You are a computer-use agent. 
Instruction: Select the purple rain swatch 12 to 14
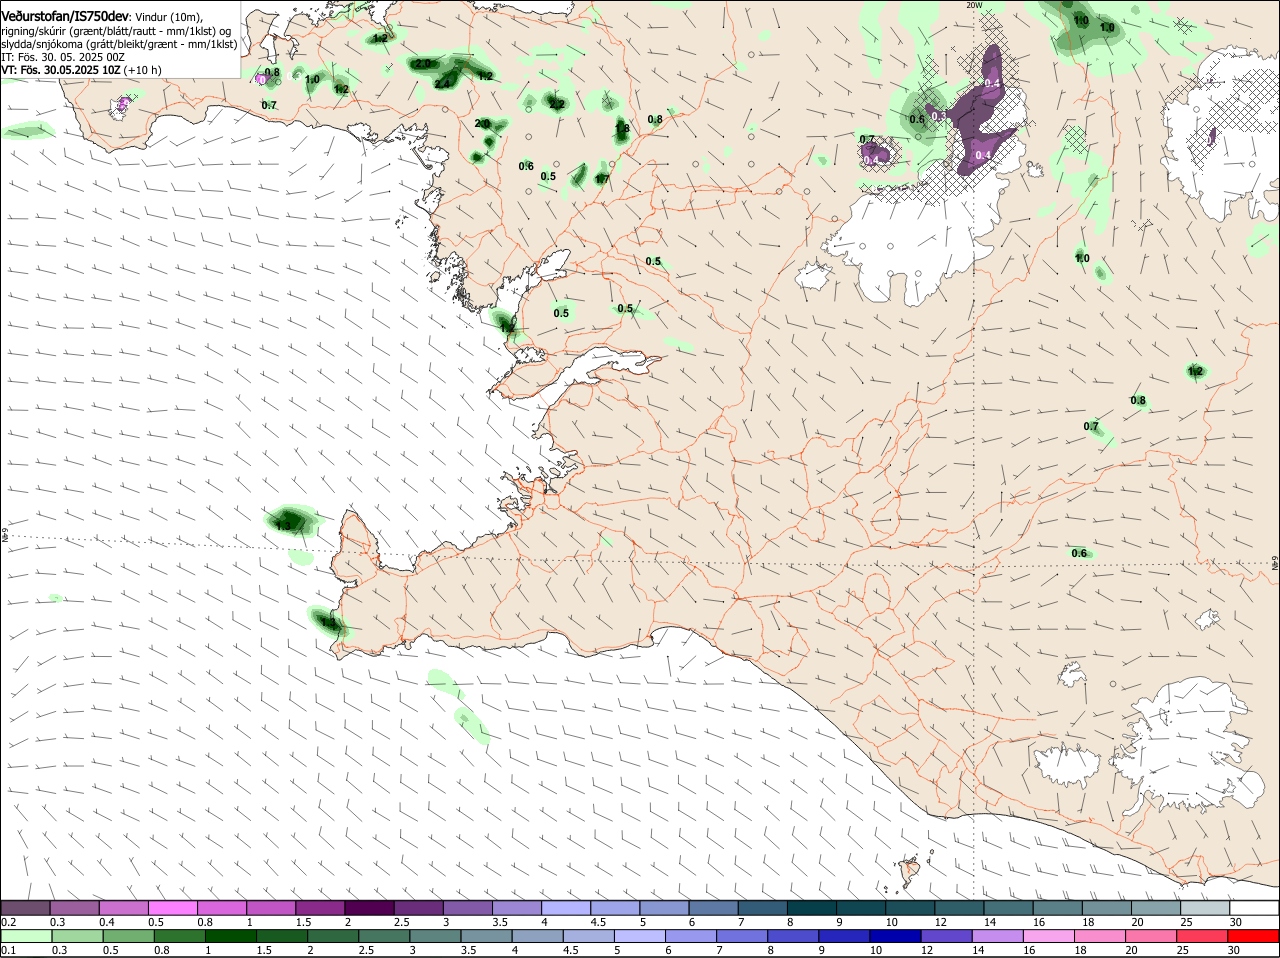tap(945, 935)
